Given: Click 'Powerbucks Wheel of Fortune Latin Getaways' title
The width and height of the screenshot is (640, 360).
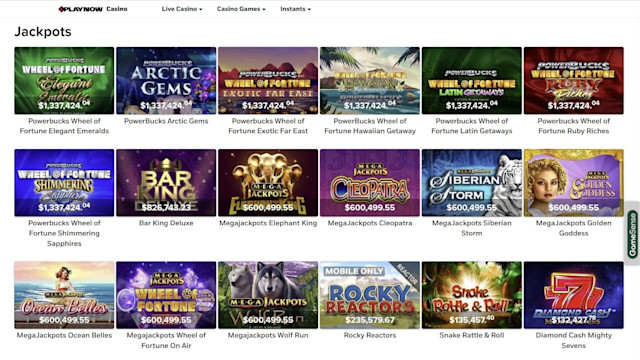Looking at the screenshot, I should 471,126.
